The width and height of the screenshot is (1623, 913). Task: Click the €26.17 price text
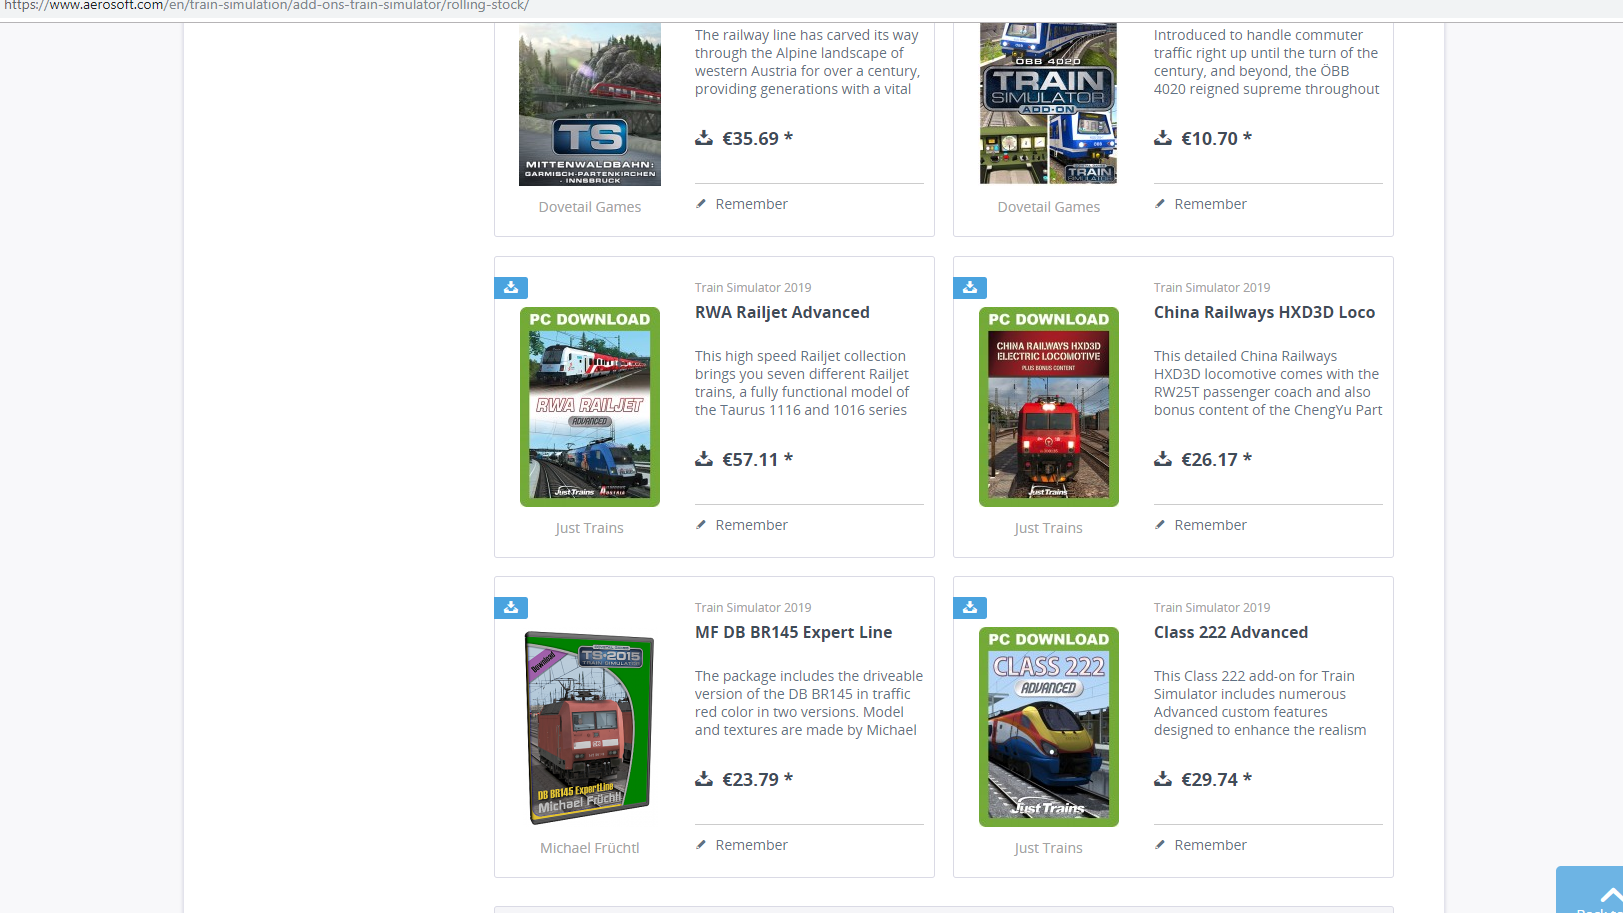coord(1217,459)
